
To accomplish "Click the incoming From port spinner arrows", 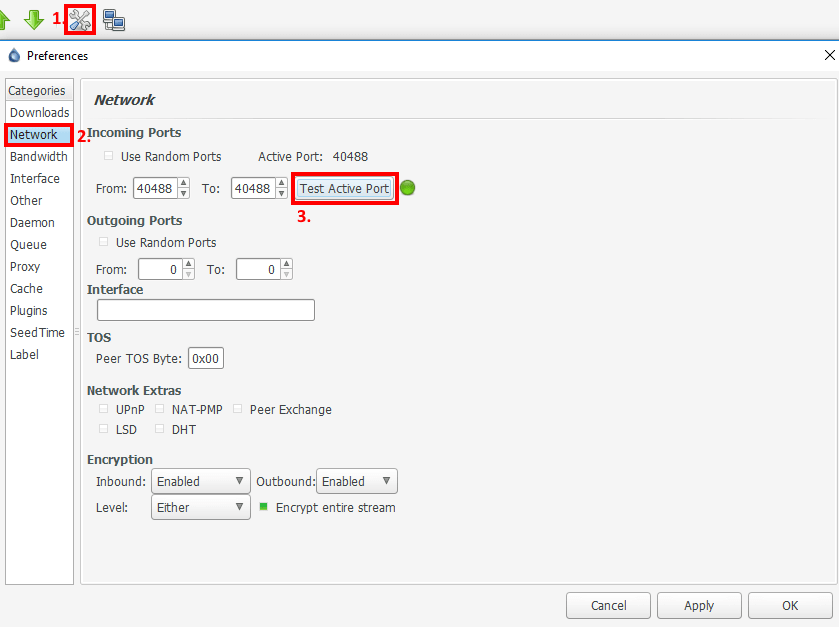I will (183, 188).
